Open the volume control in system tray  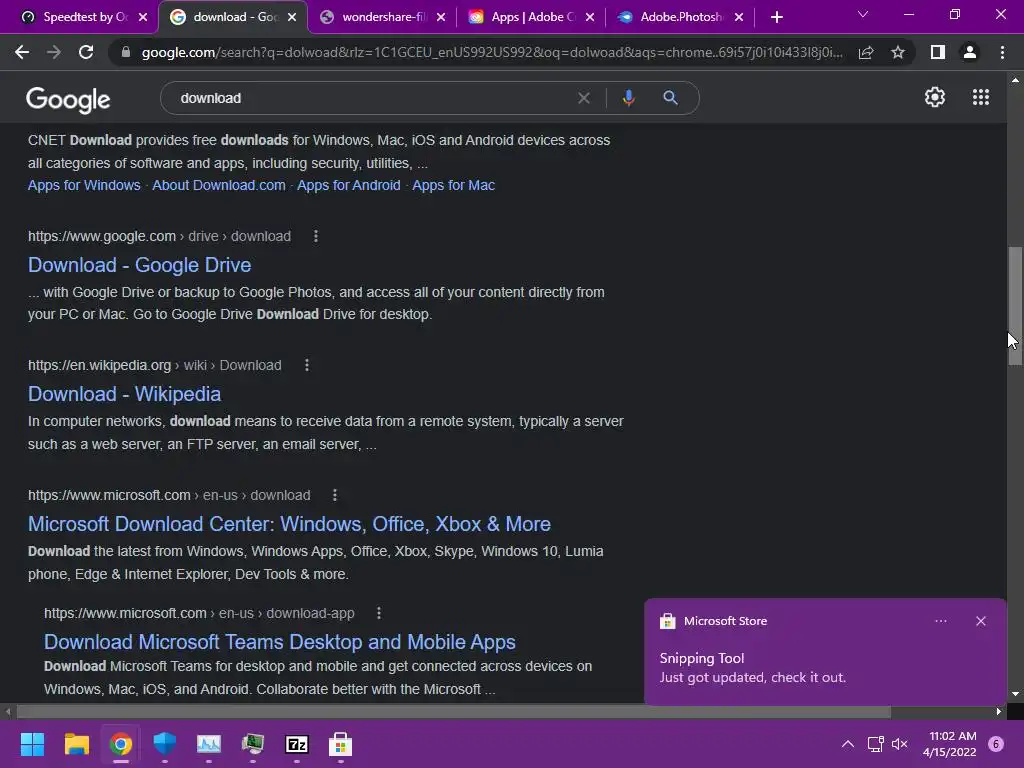pyautogui.click(x=899, y=744)
